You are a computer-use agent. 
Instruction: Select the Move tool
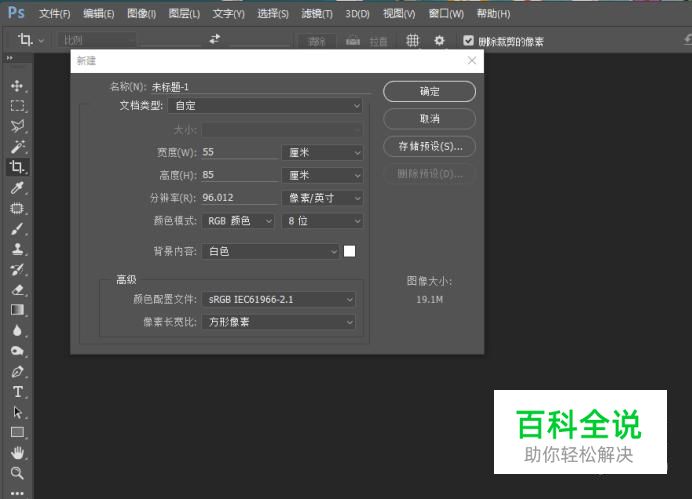click(x=17, y=86)
